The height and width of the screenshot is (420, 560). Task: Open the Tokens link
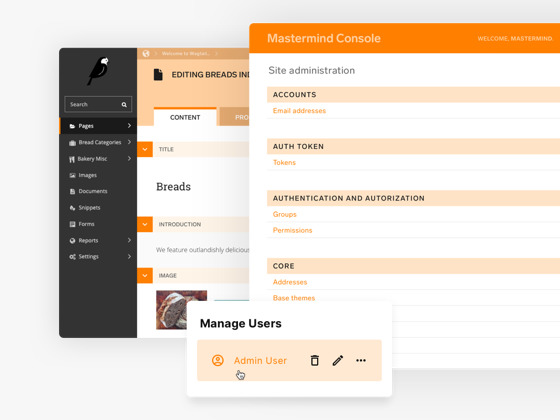click(284, 162)
